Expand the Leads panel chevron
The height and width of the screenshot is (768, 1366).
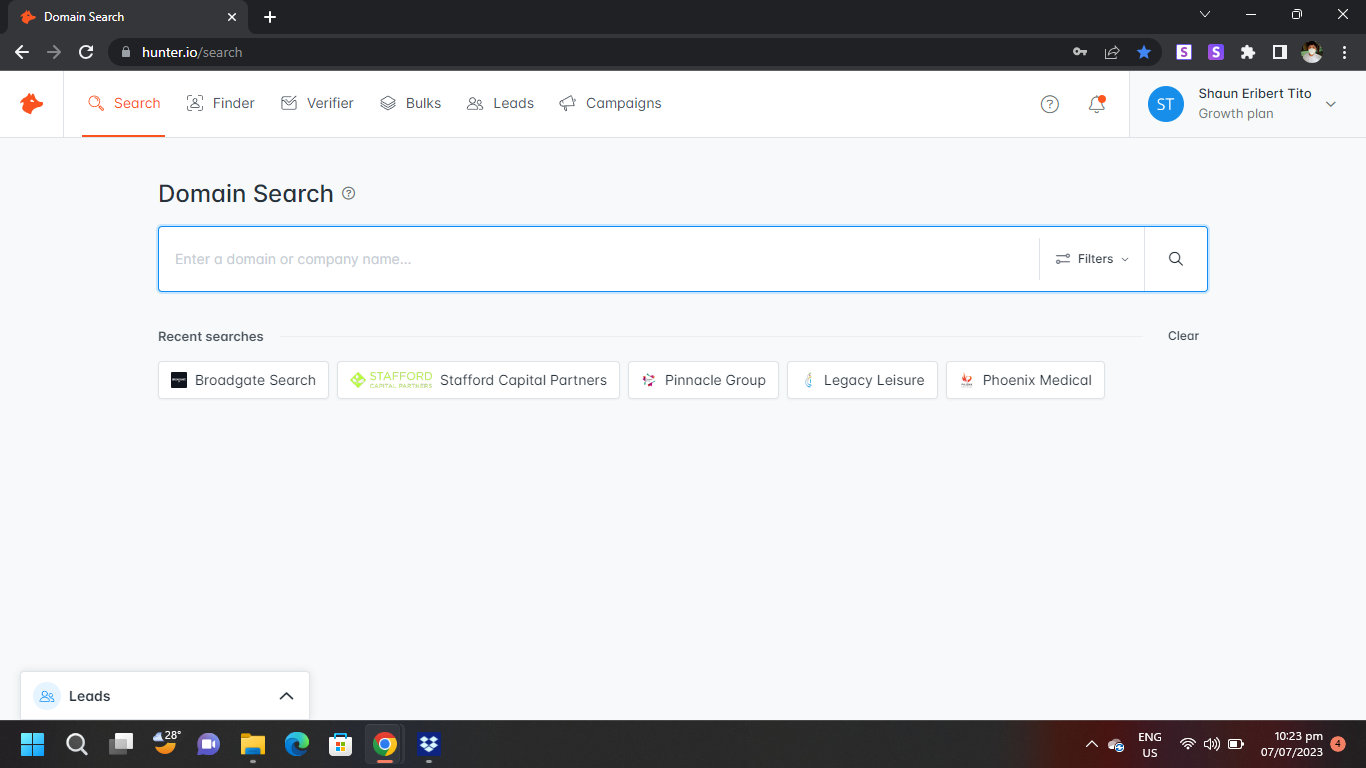(286, 696)
